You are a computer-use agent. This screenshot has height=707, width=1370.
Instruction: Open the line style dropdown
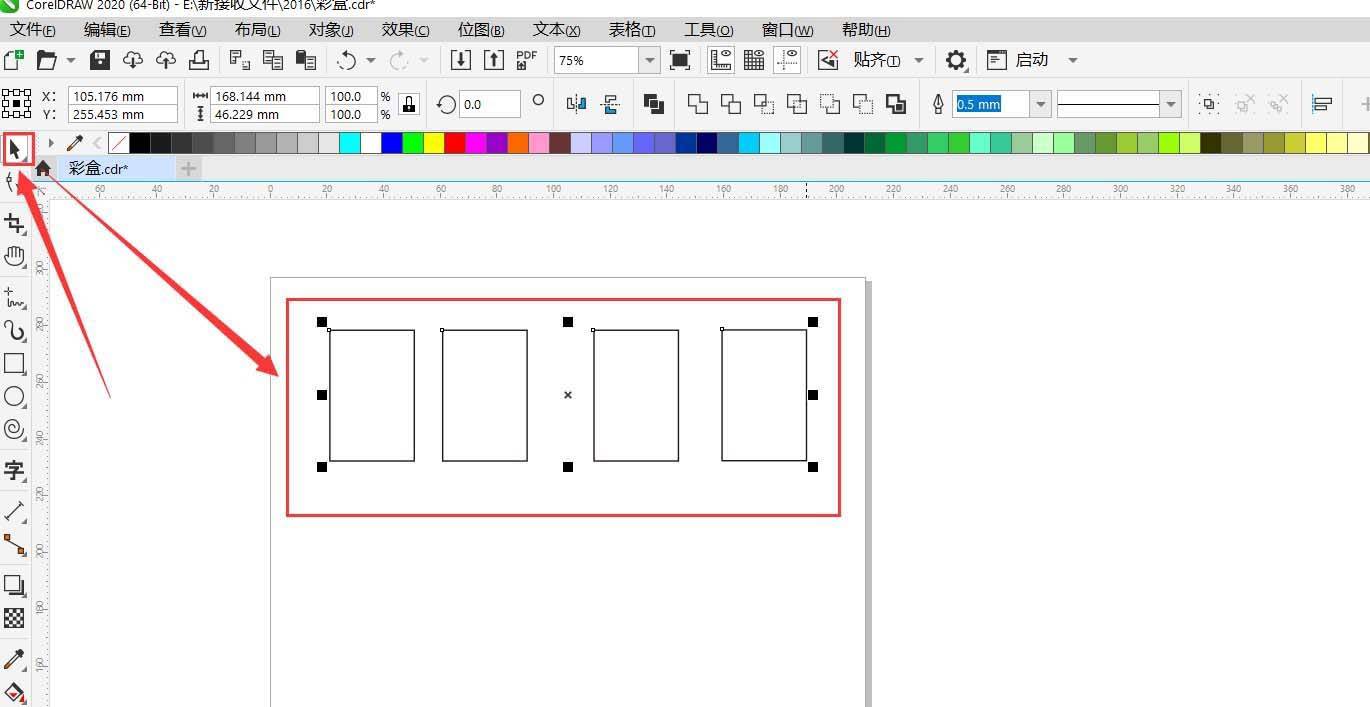point(1171,104)
